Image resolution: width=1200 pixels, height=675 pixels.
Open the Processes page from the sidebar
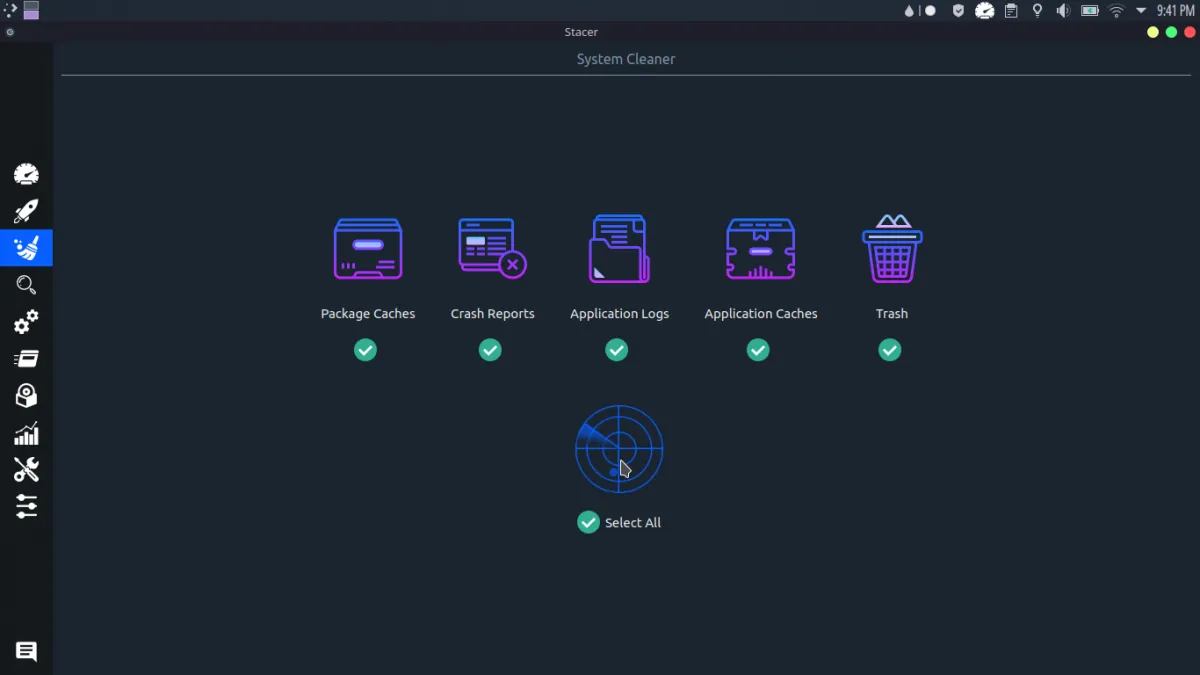click(x=26, y=358)
